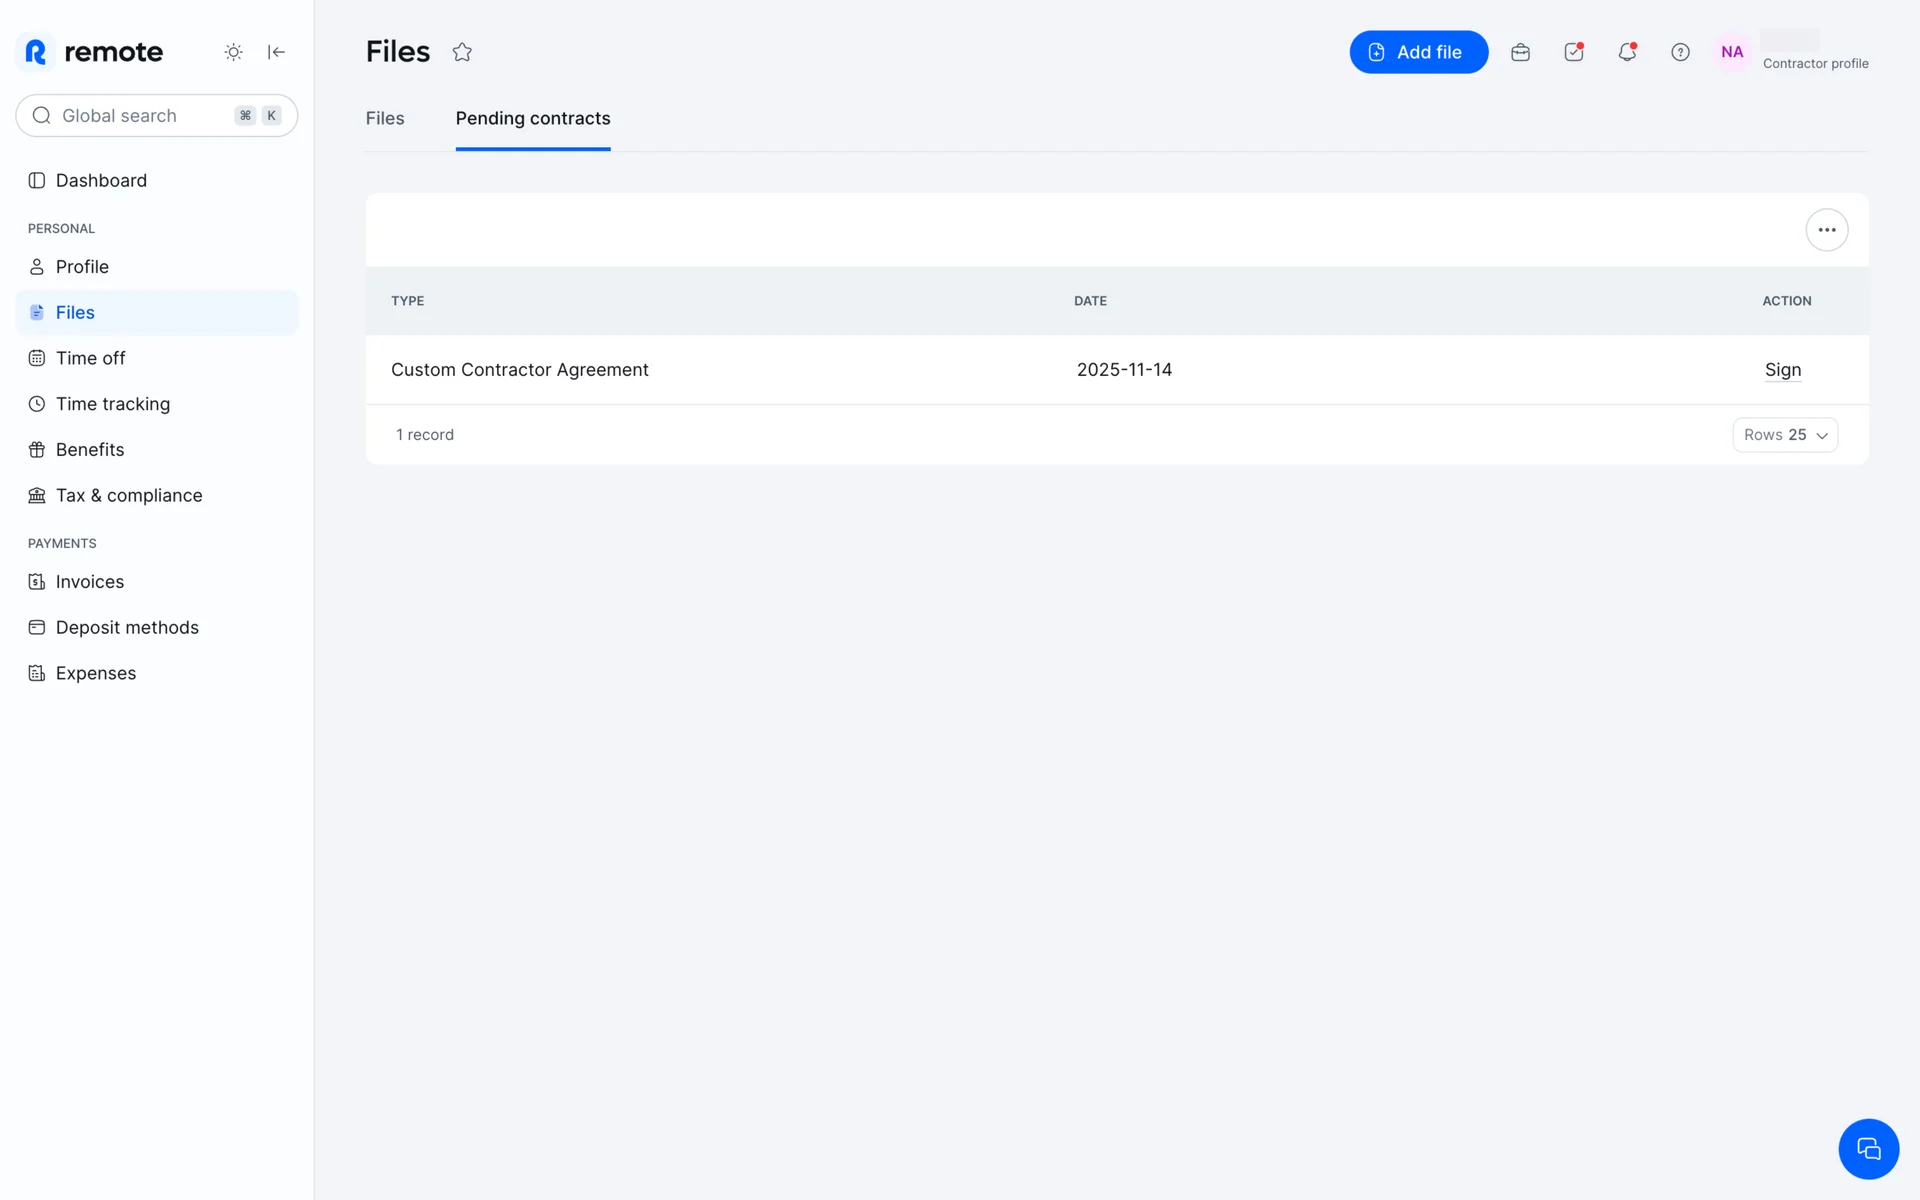Open the NA profile avatar menu
1920x1200 pixels.
(x=1732, y=52)
